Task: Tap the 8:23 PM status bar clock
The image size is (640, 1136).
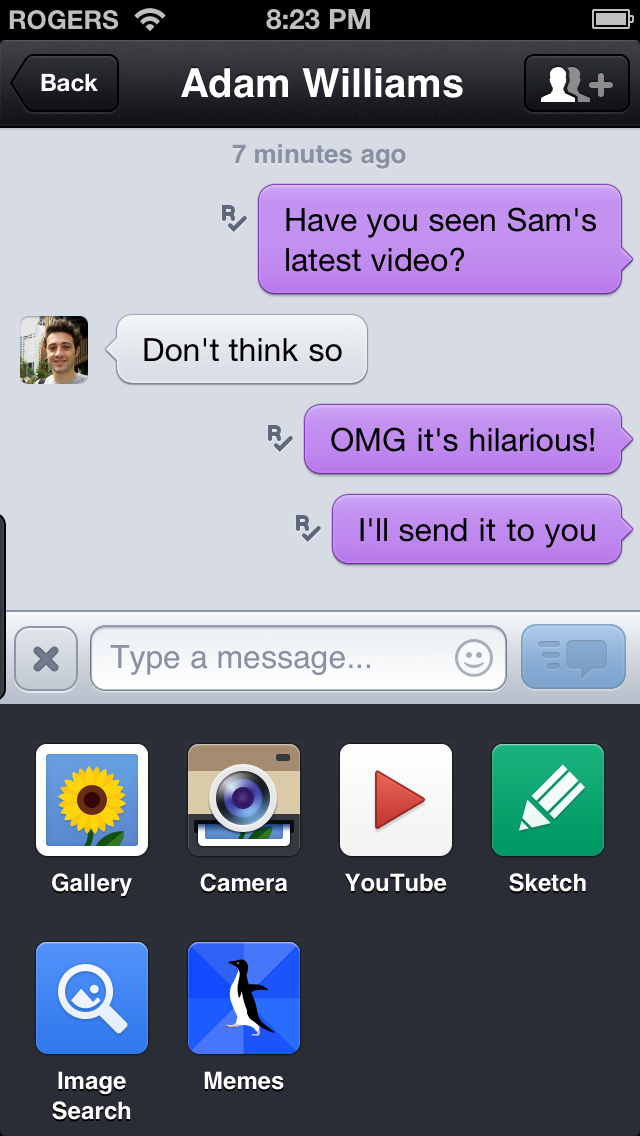Action: pos(319,19)
